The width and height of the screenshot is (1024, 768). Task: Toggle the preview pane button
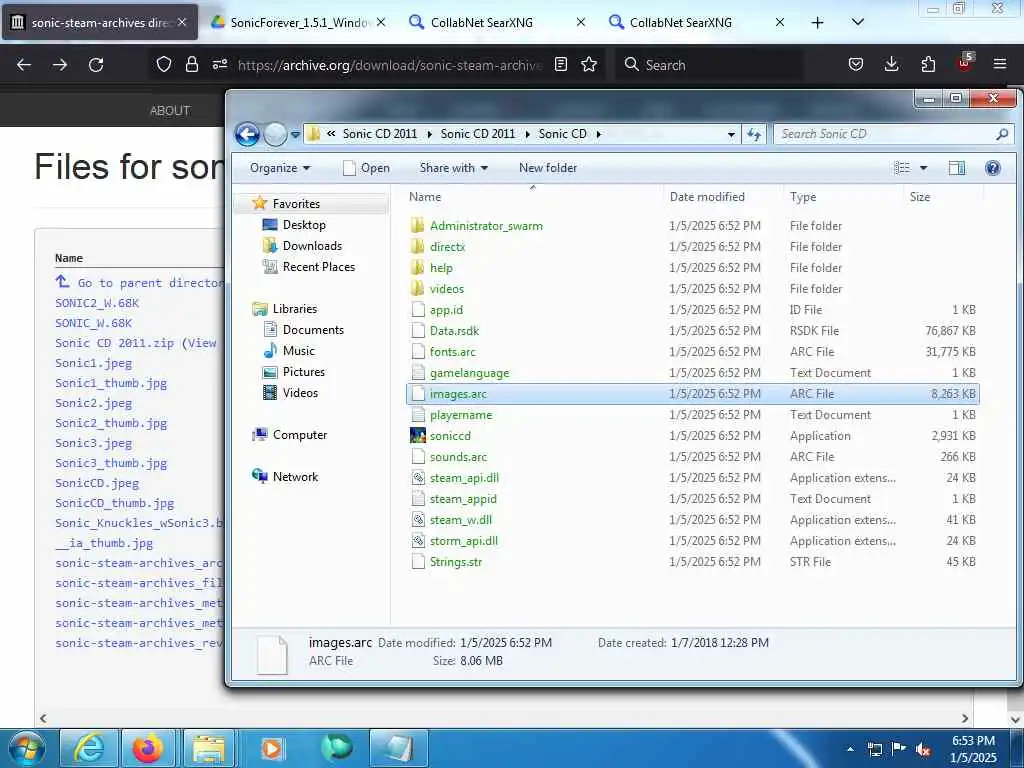(957, 168)
